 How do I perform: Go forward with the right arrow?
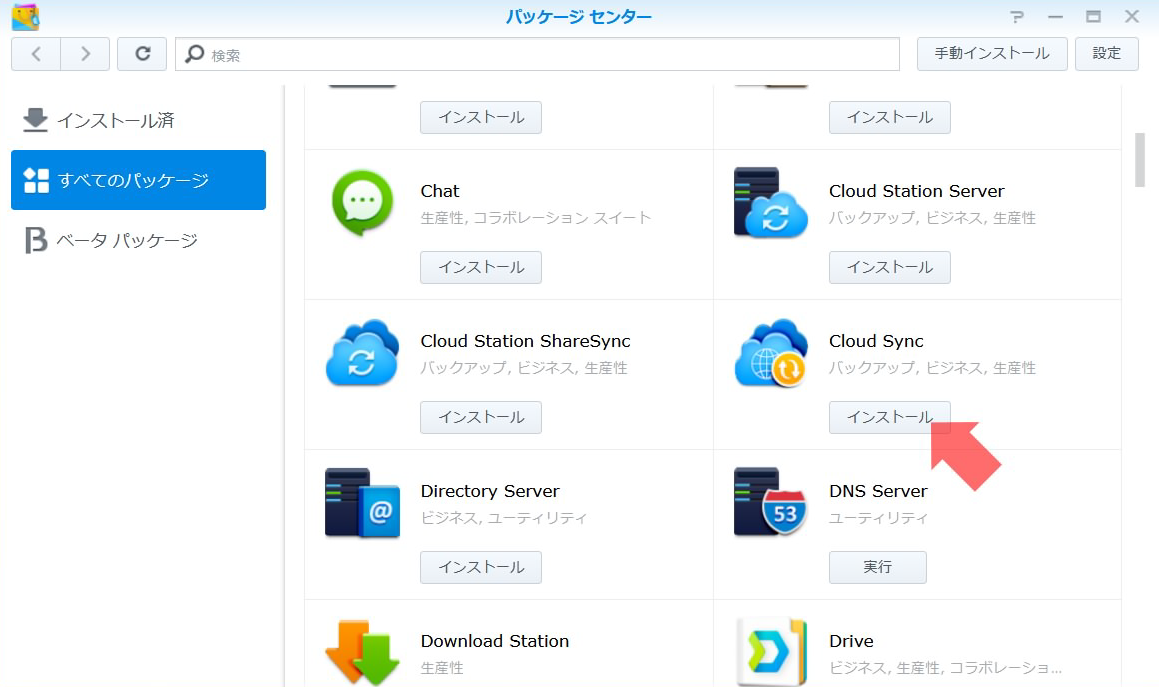pos(85,54)
